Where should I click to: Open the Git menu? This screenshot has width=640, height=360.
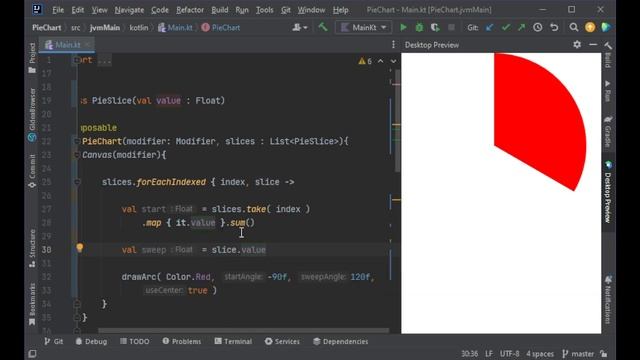[286, 10]
